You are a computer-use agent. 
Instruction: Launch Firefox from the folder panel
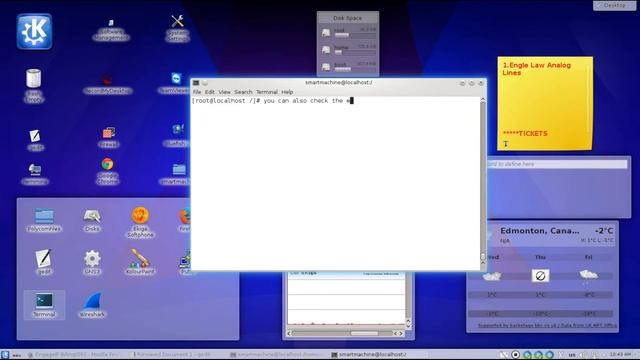click(184, 220)
